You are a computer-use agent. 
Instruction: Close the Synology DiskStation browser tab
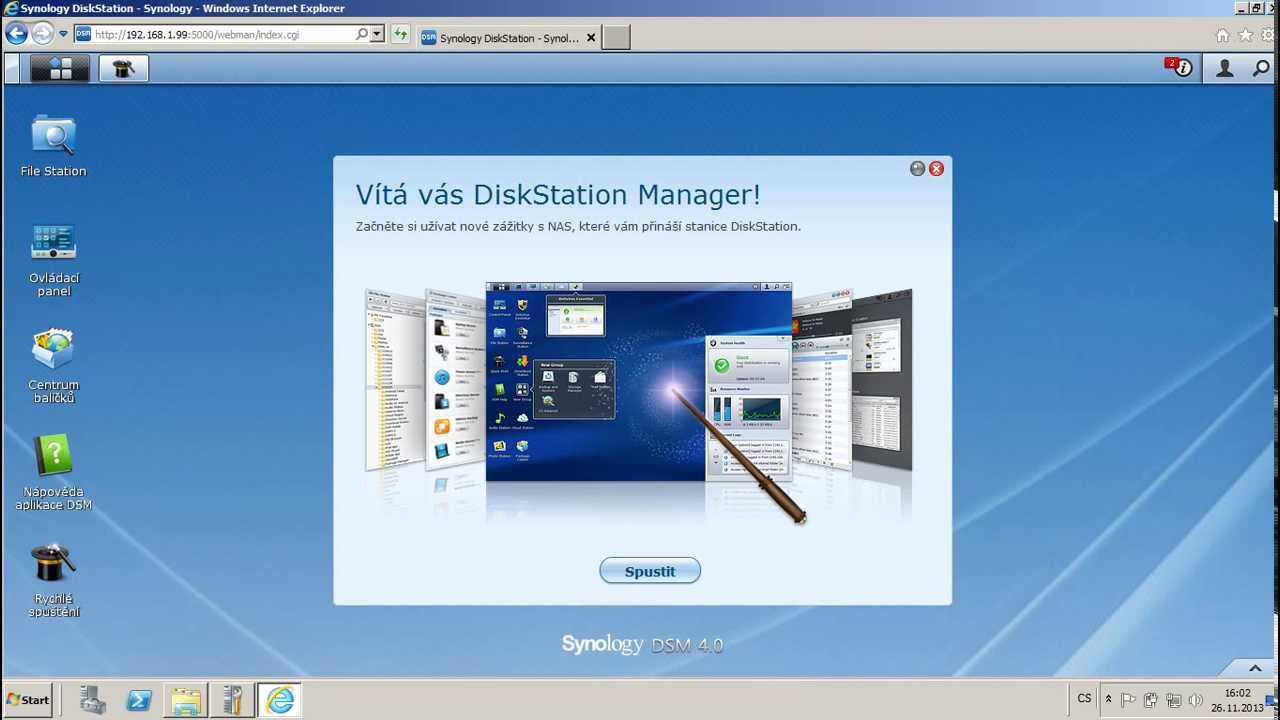click(x=591, y=38)
